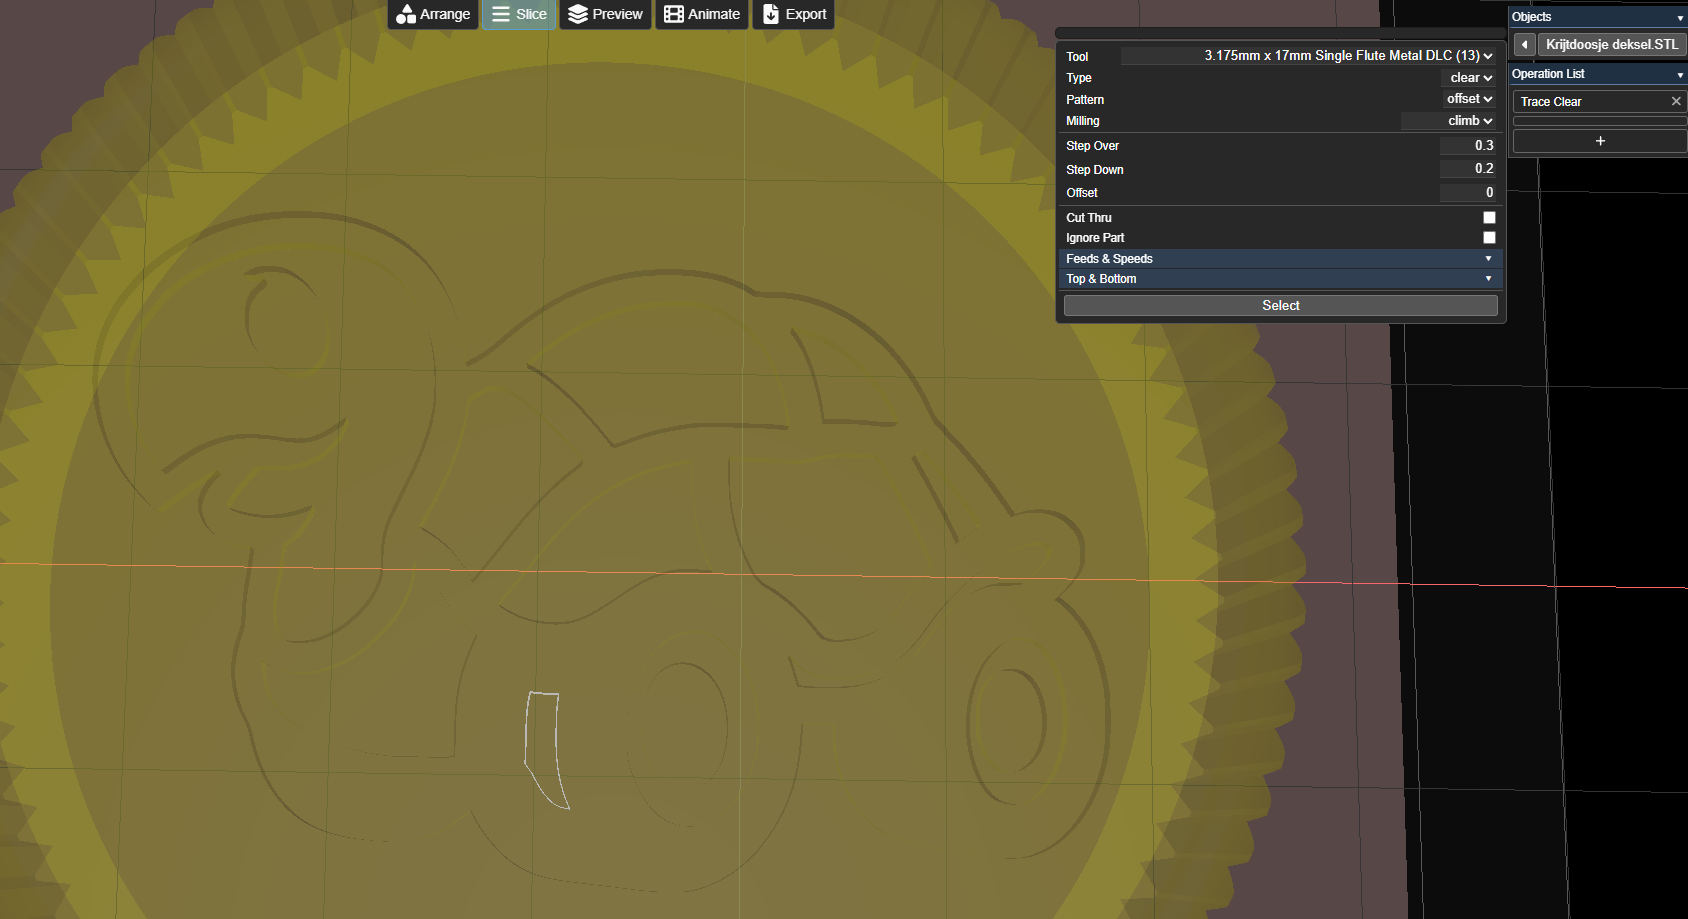Click the back arrow beside Krijtdoosje deksel.STL

1524,44
